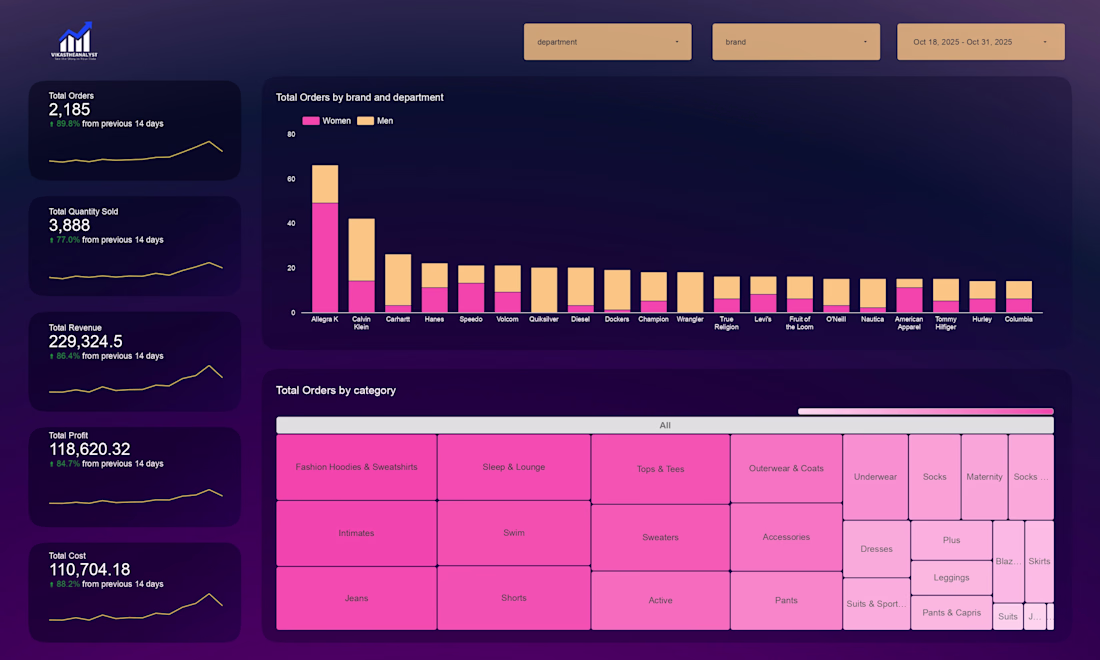Select the Outerwear & Coats treemap tile

[x=786, y=468]
